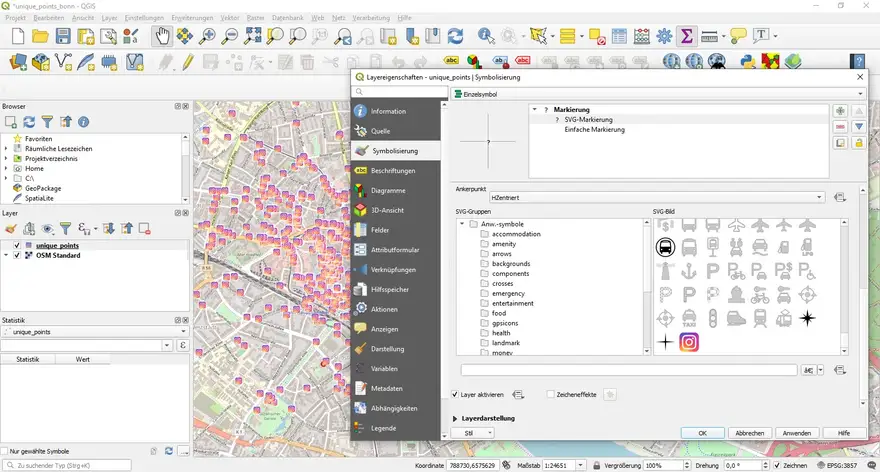880x472 pixels.
Task: Click the Layer panel filter legend icon
Action: point(65,228)
